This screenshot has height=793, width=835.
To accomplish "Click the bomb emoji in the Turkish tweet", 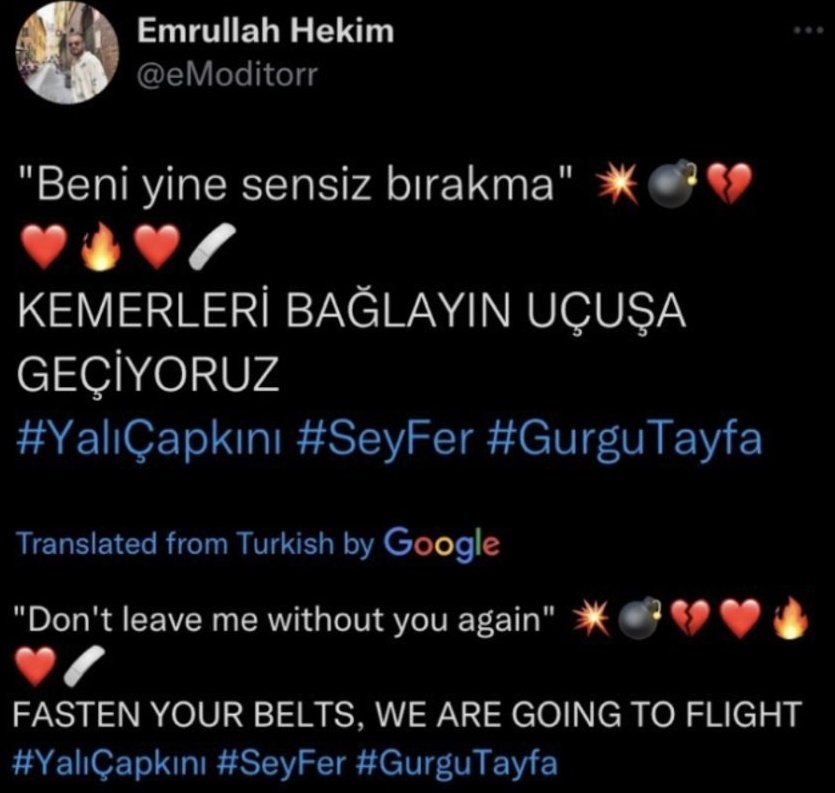I will click(673, 183).
